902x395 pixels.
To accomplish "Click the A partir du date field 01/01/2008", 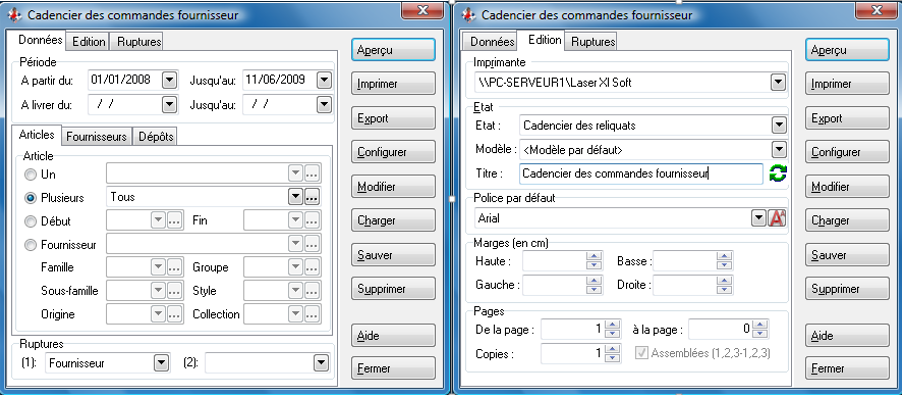I will (125, 80).
